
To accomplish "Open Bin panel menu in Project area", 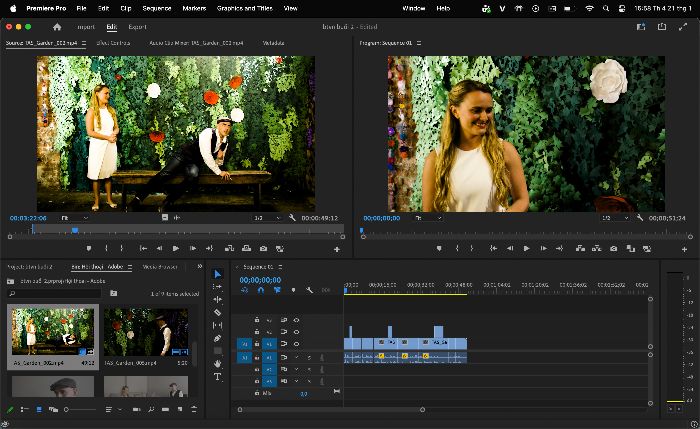I will click(x=130, y=267).
